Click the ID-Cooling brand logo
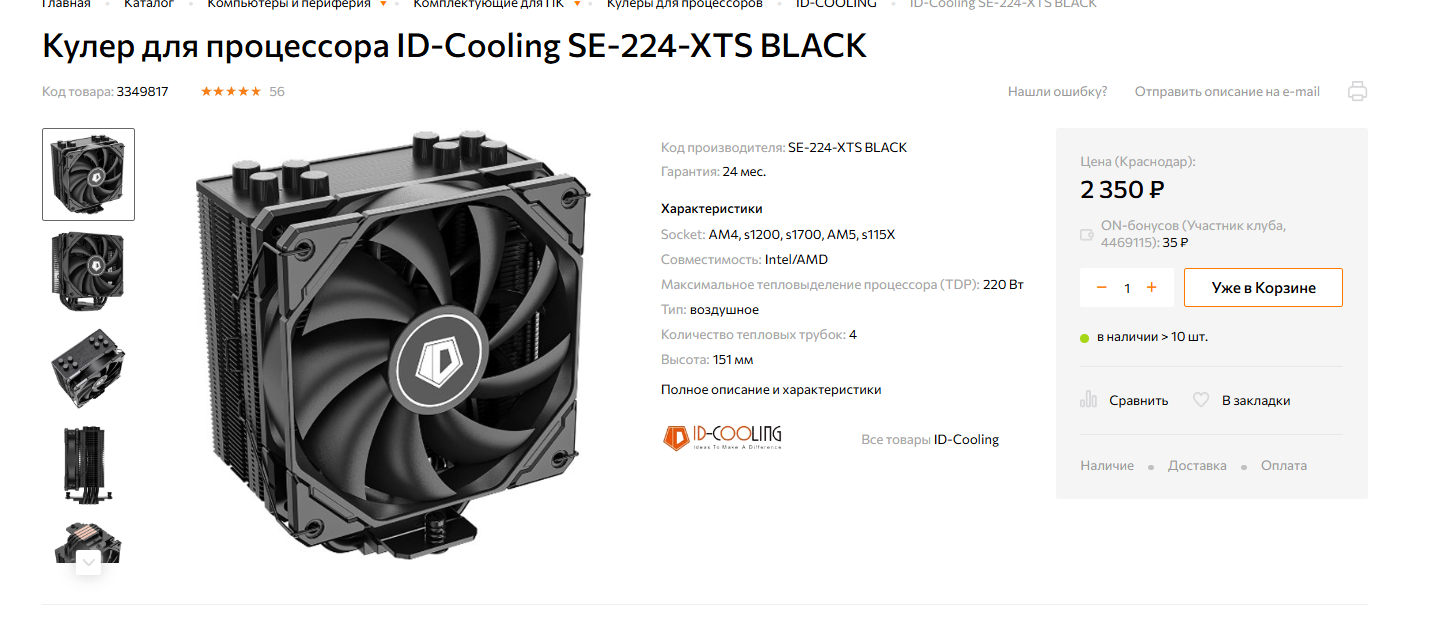Viewport: 1432px width, 617px height. click(x=723, y=437)
